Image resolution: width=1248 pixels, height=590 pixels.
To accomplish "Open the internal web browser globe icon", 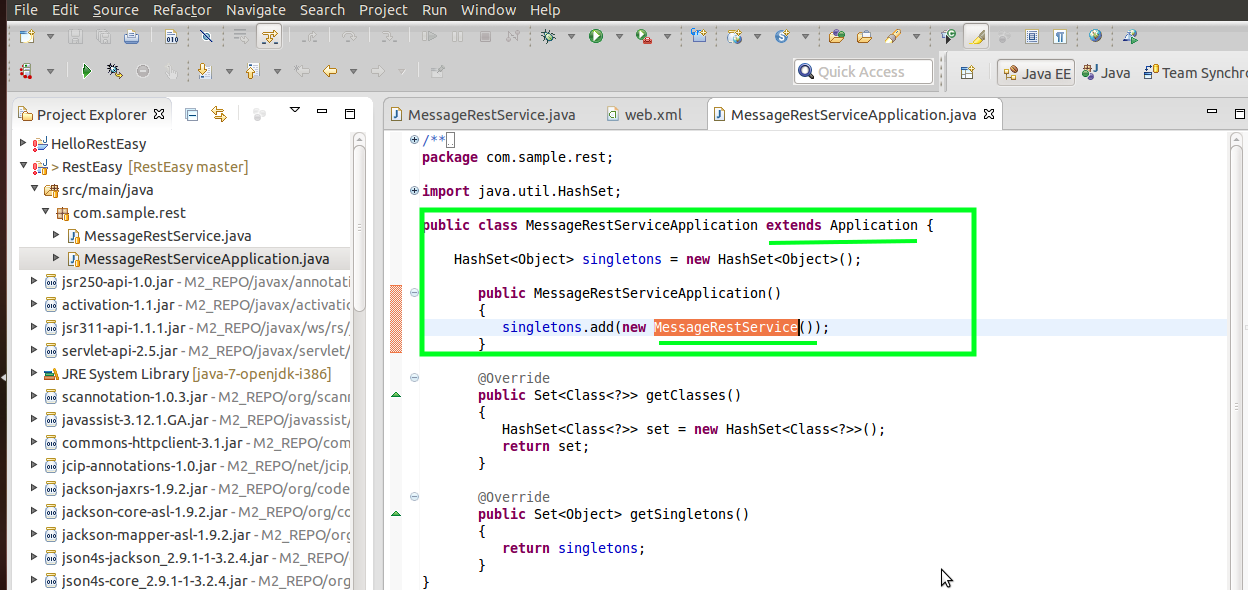I will pyautogui.click(x=1094, y=37).
